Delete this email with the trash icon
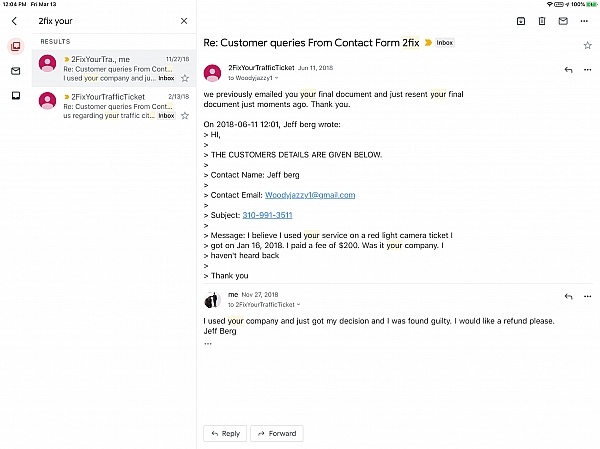Image resolution: width=600 pixels, height=449 pixels. point(542,20)
